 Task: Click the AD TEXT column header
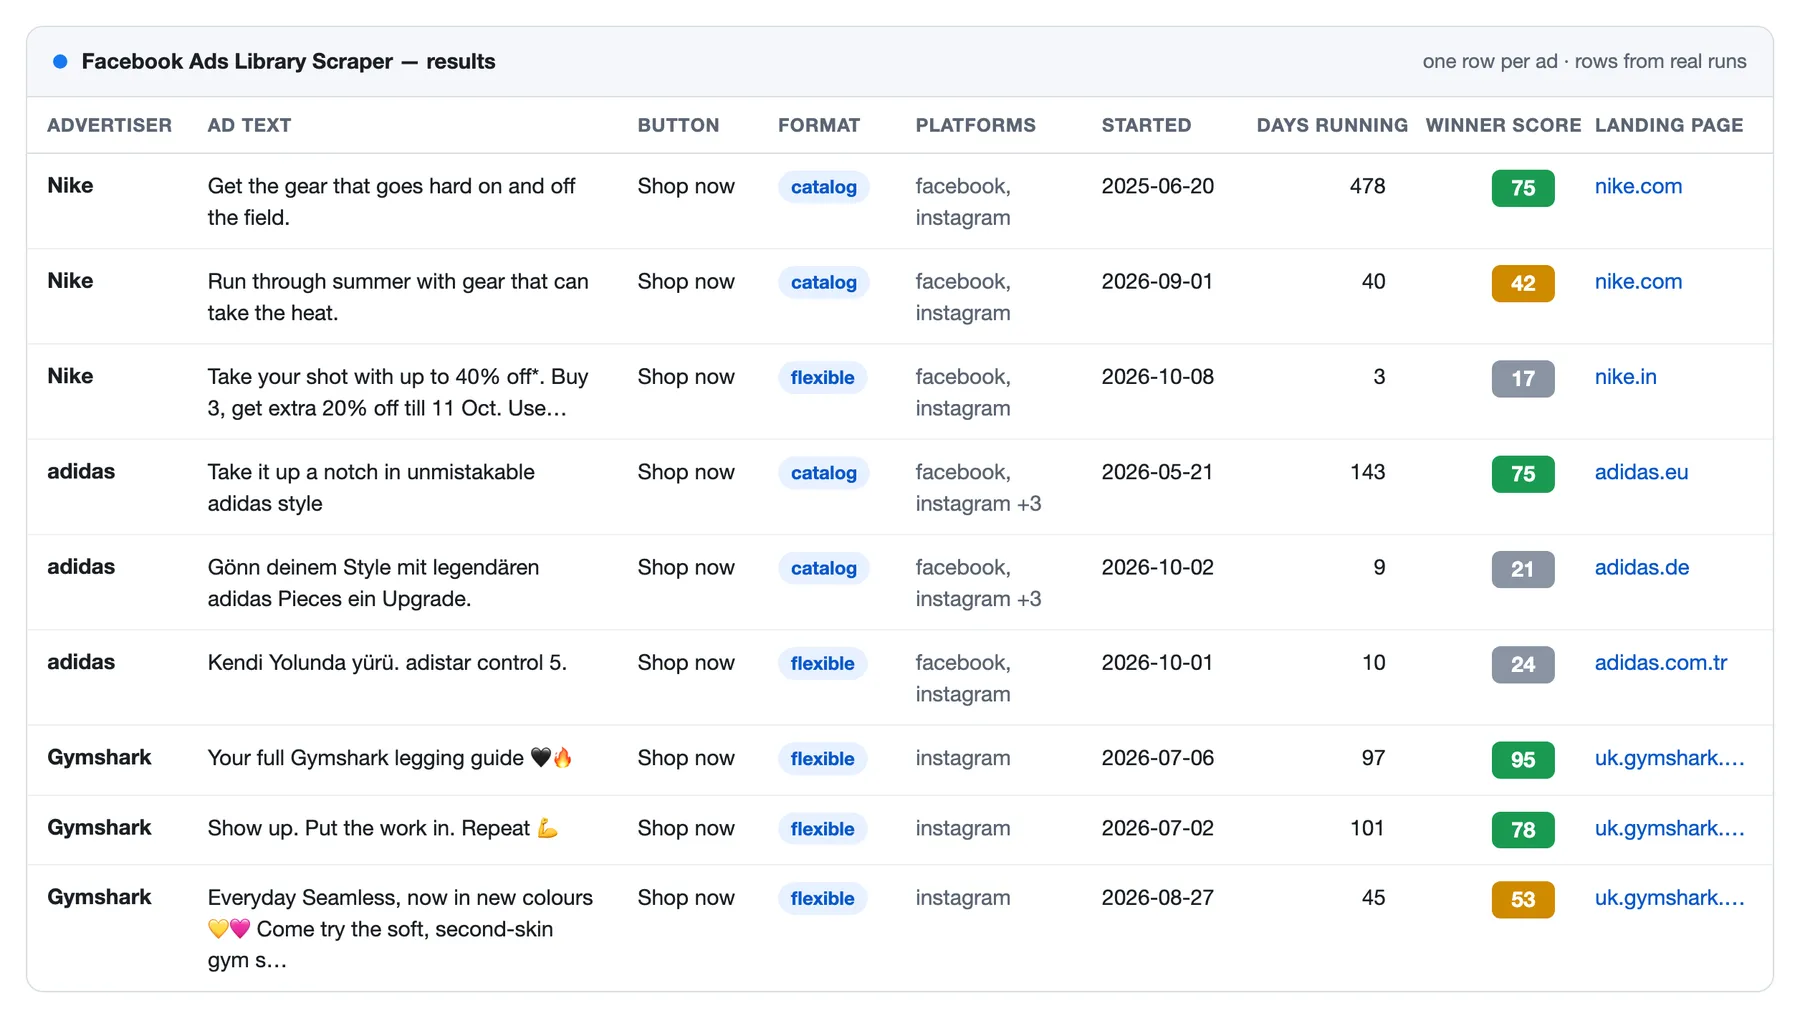249,125
